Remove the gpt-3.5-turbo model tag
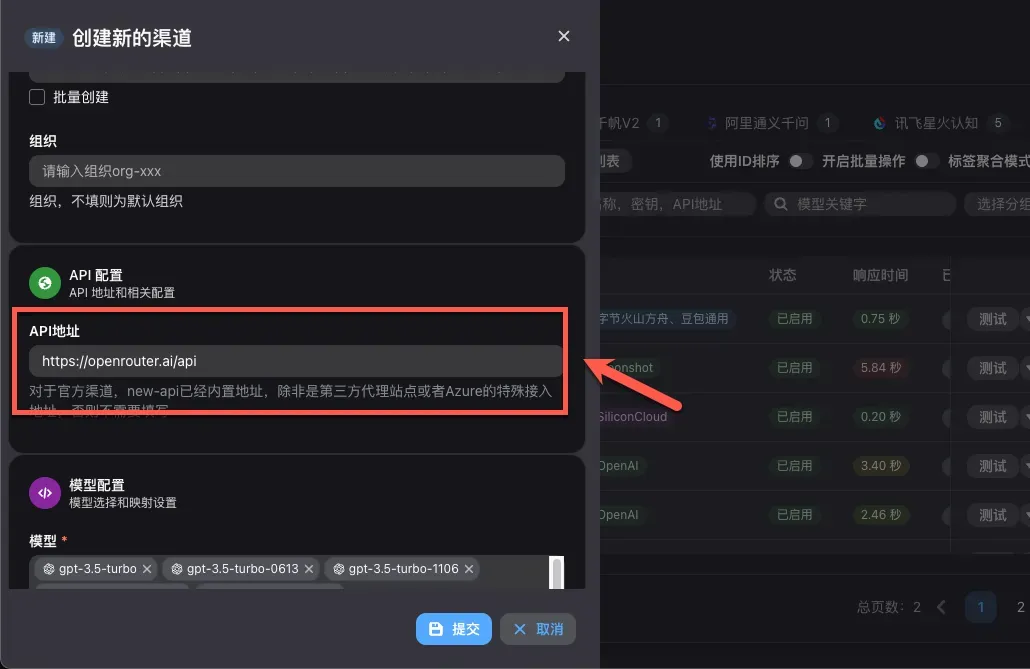The width and height of the screenshot is (1030, 669). [147, 569]
